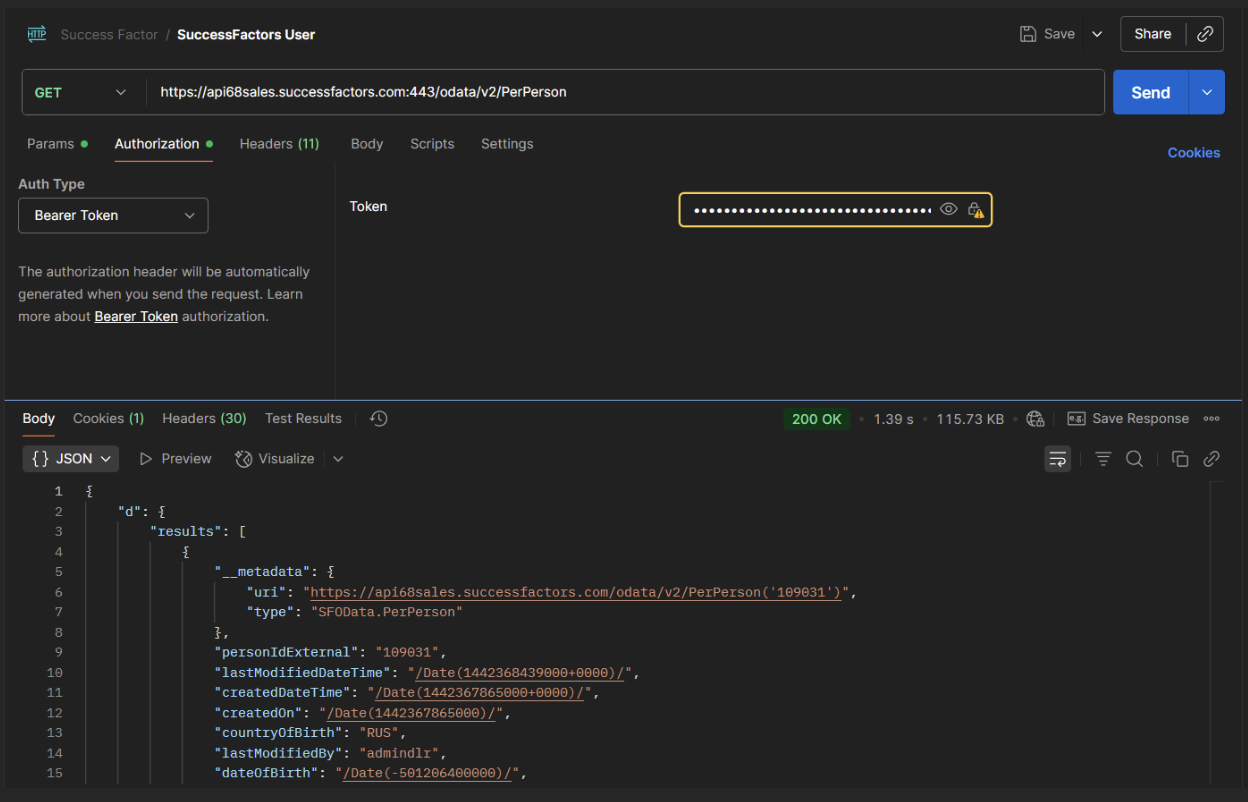Open the response more options ellipsis
This screenshot has height=802, width=1248.
coord(1211,419)
